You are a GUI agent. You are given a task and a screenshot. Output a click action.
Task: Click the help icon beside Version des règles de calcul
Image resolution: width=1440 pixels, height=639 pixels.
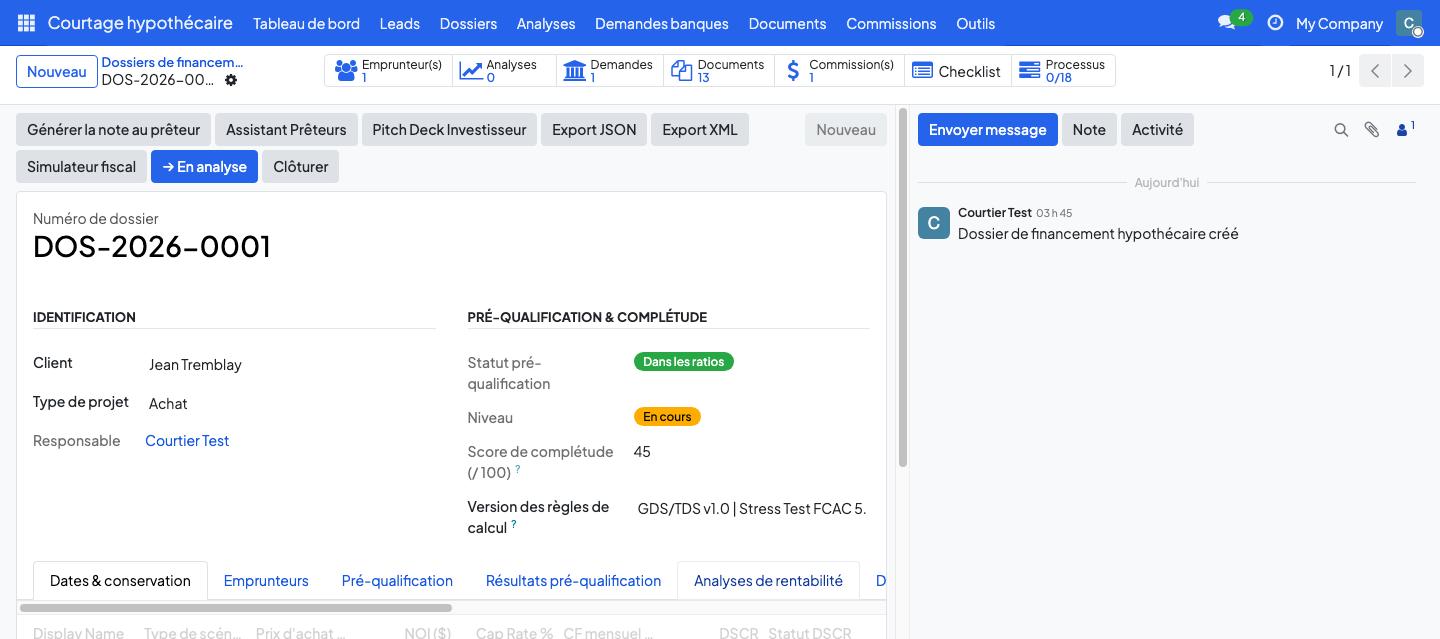click(x=514, y=524)
